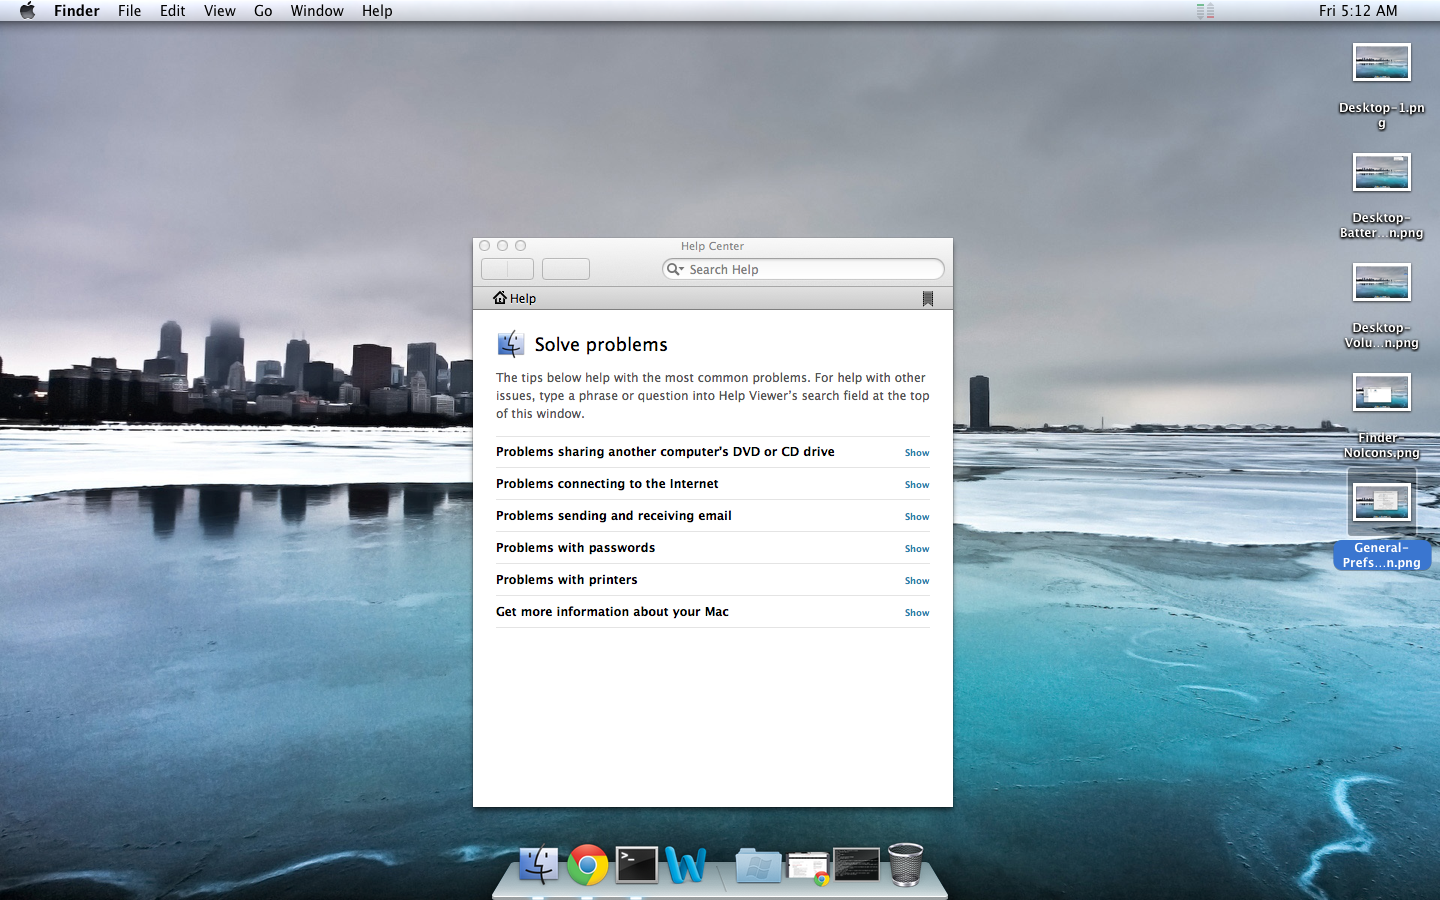Open the Trash in the Dock
The image size is (1440, 900).
pyautogui.click(x=905, y=865)
